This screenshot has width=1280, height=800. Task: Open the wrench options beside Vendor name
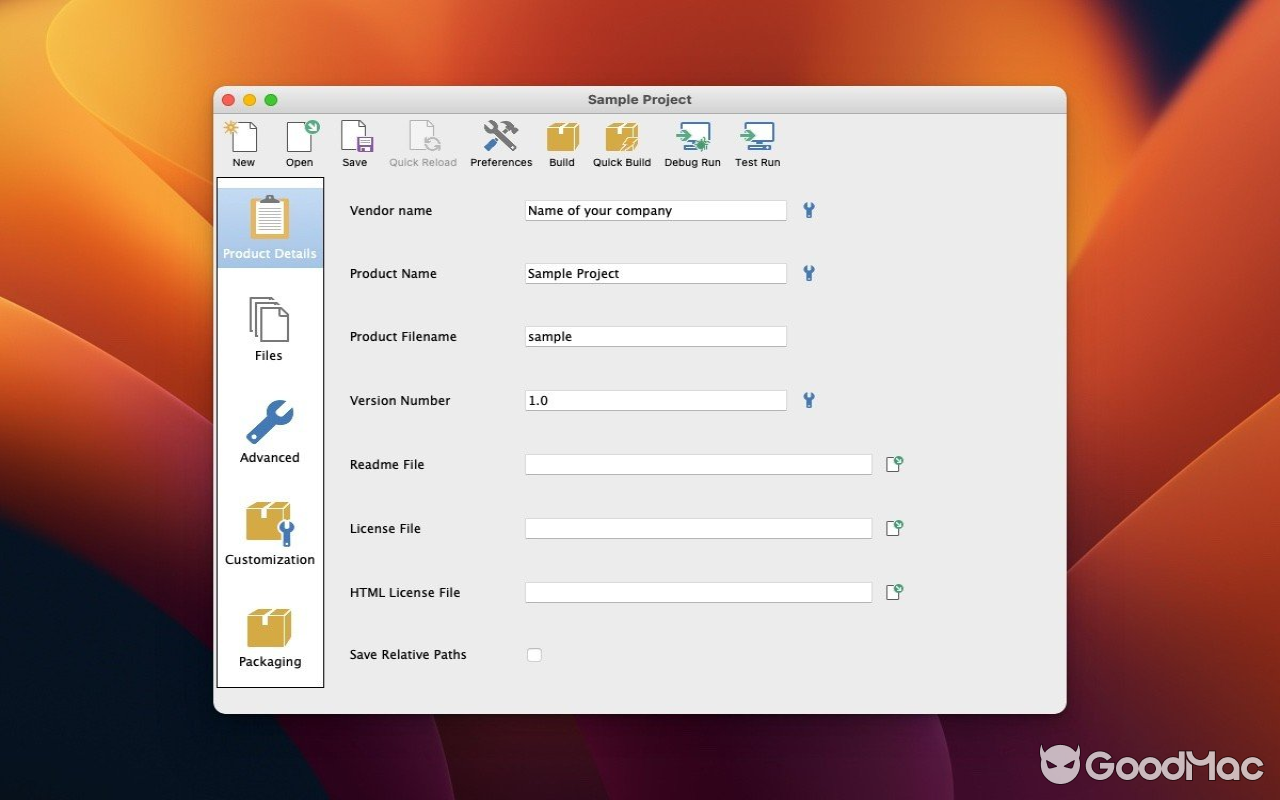(x=808, y=210)
